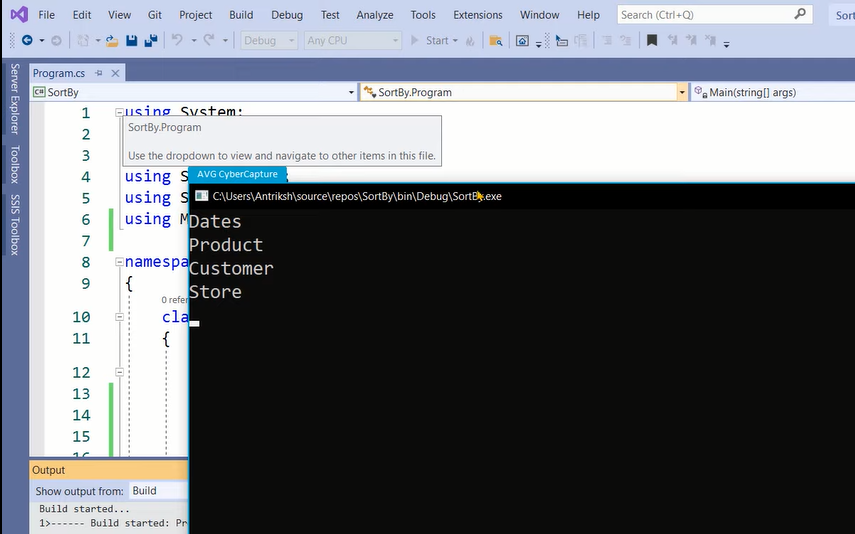Open the Show output from Build dropdown
This screenshot has width=855, height=534.
(159, 491)
